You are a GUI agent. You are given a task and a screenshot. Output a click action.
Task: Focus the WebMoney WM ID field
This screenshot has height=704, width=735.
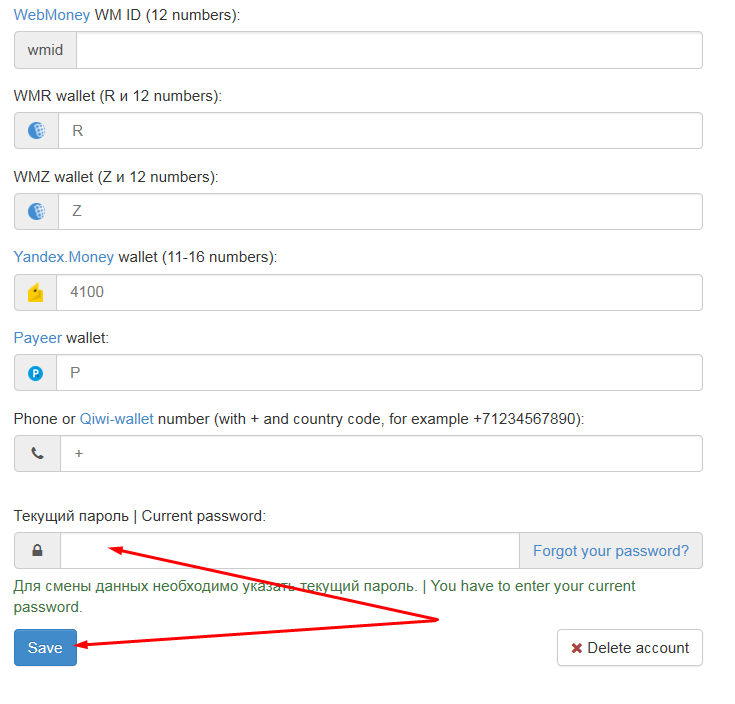[388, 50]
